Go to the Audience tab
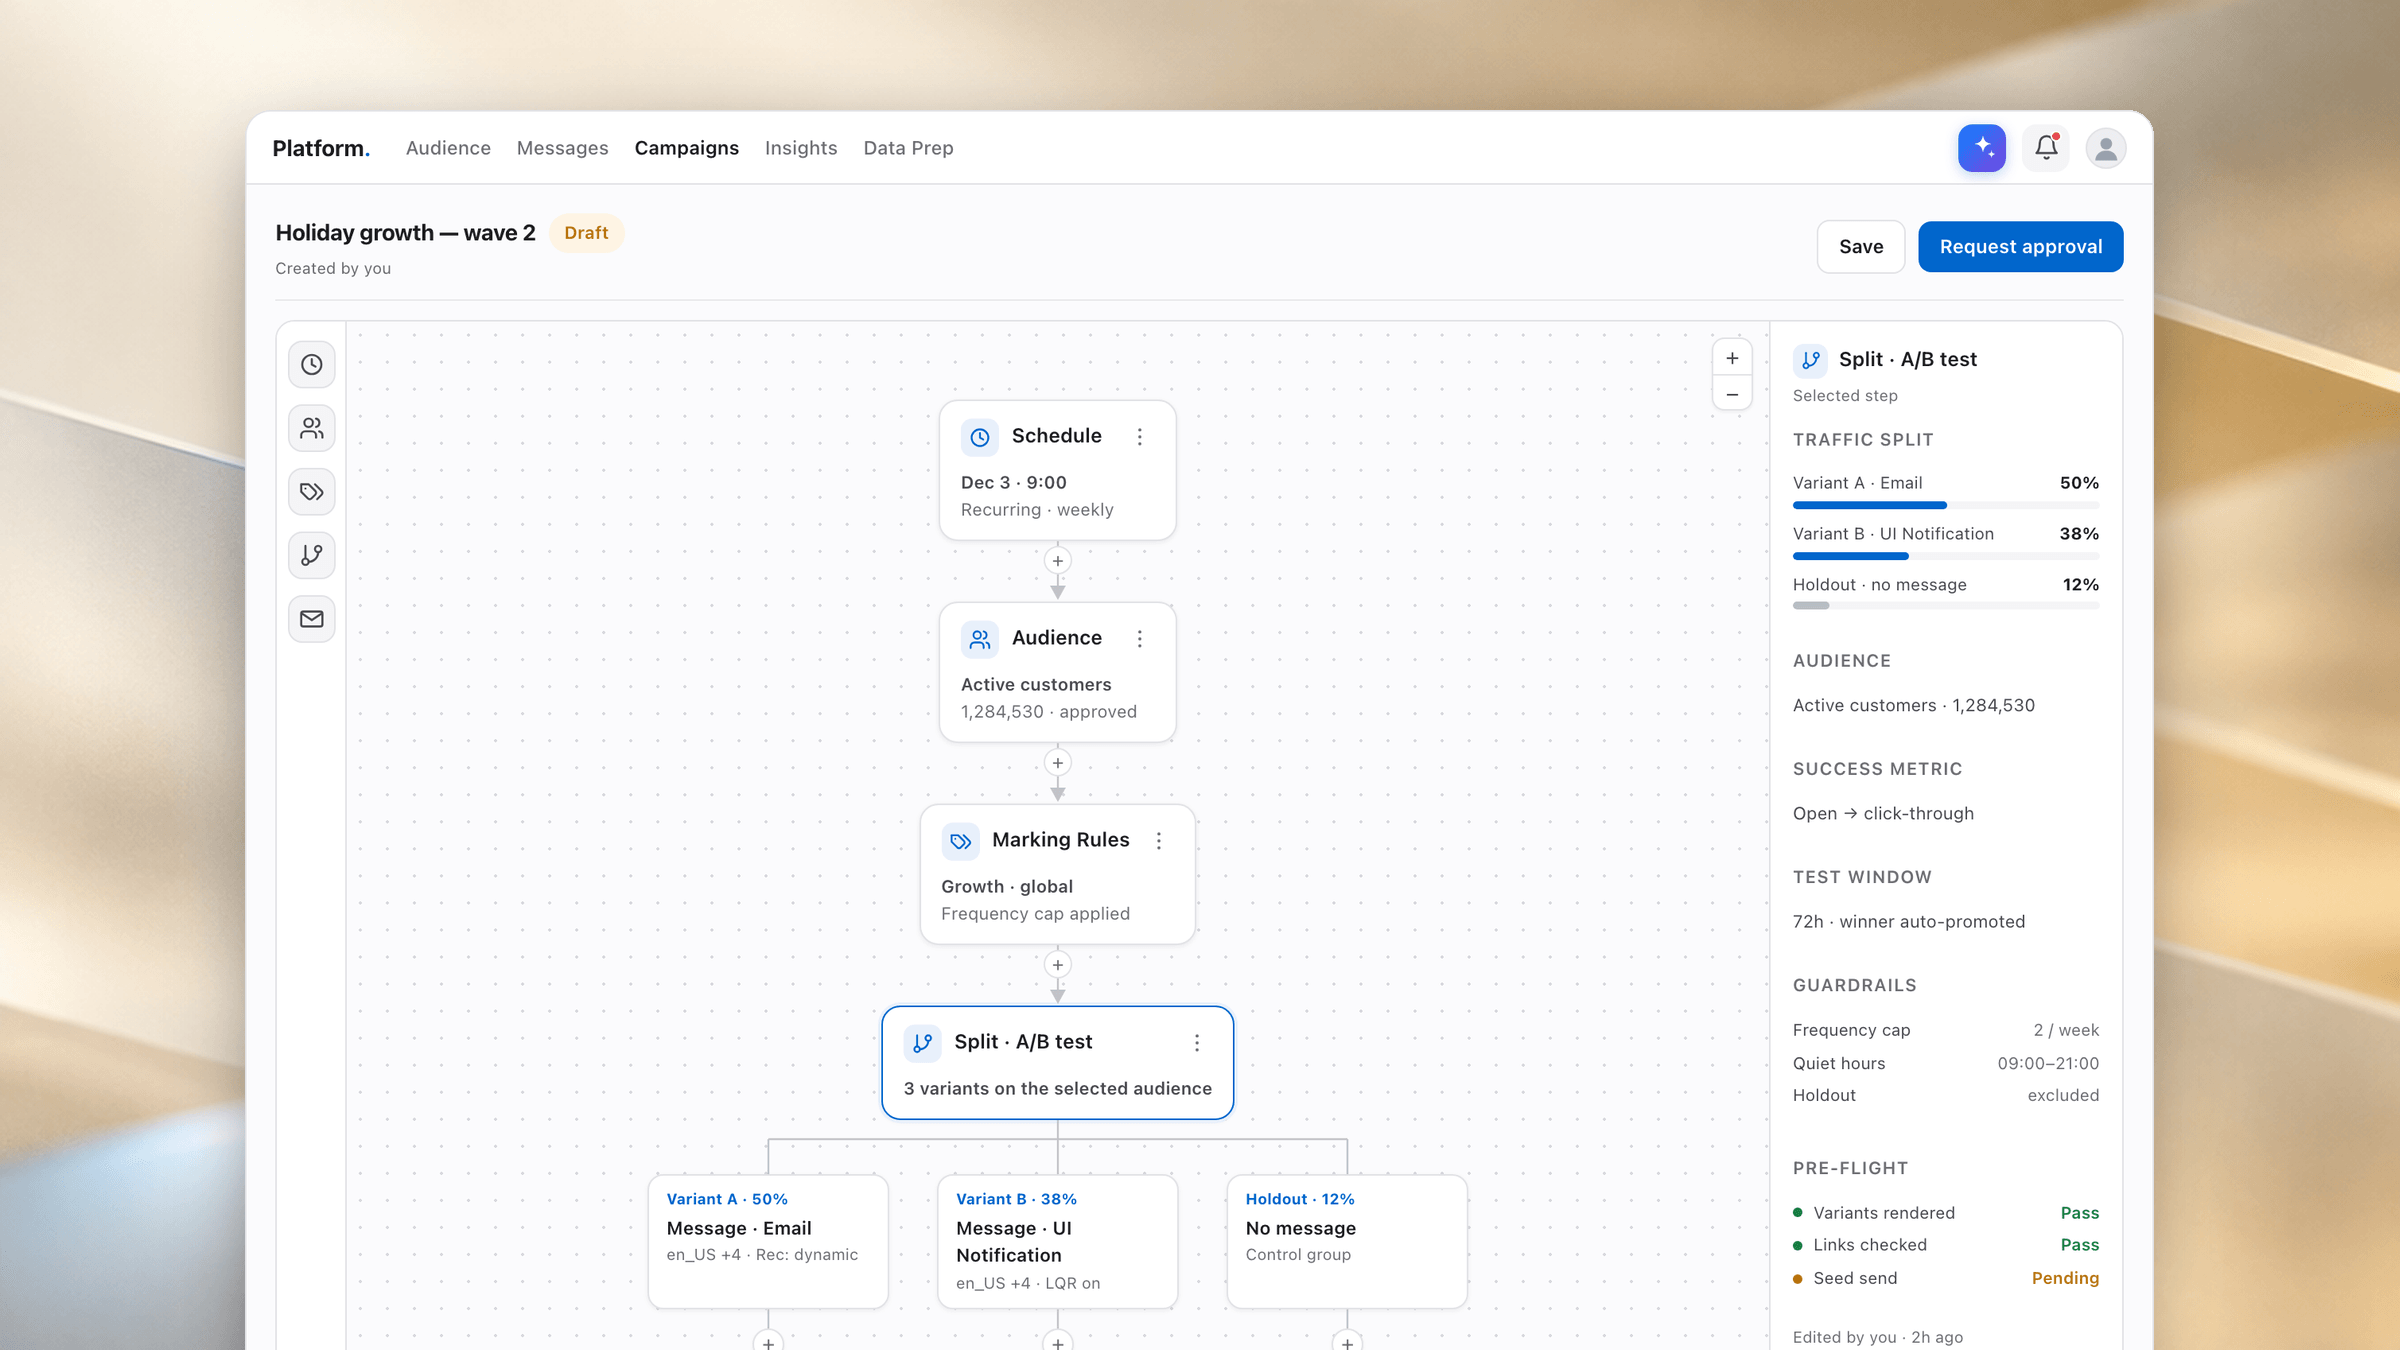The width and height of the screenshot is (2400, 1350). 448,148
